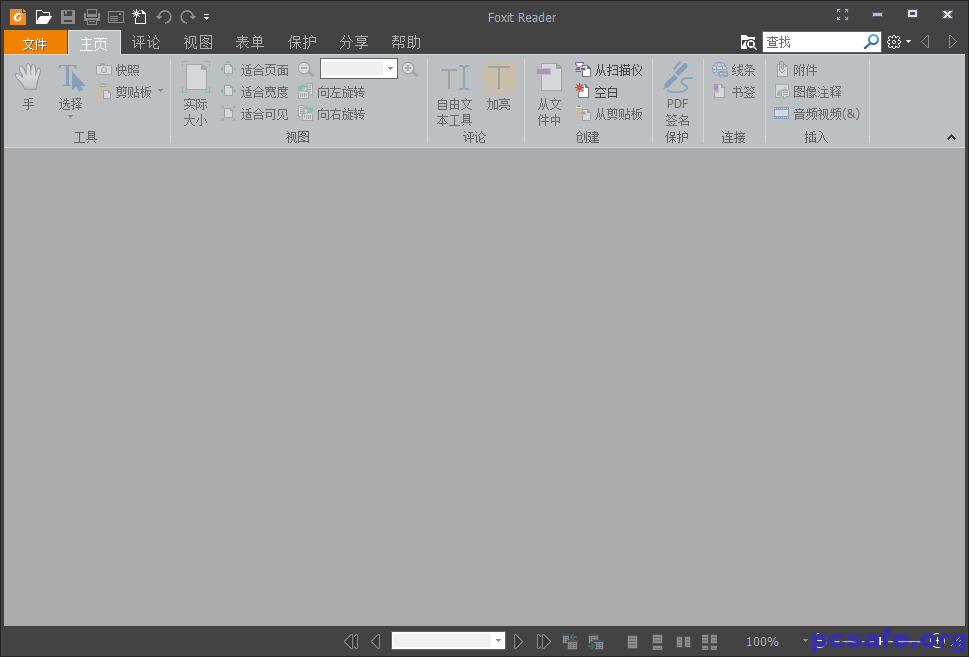Select the 加亮 highlight tool
Viewport: 969px width, 657px height.
(498, 87)
